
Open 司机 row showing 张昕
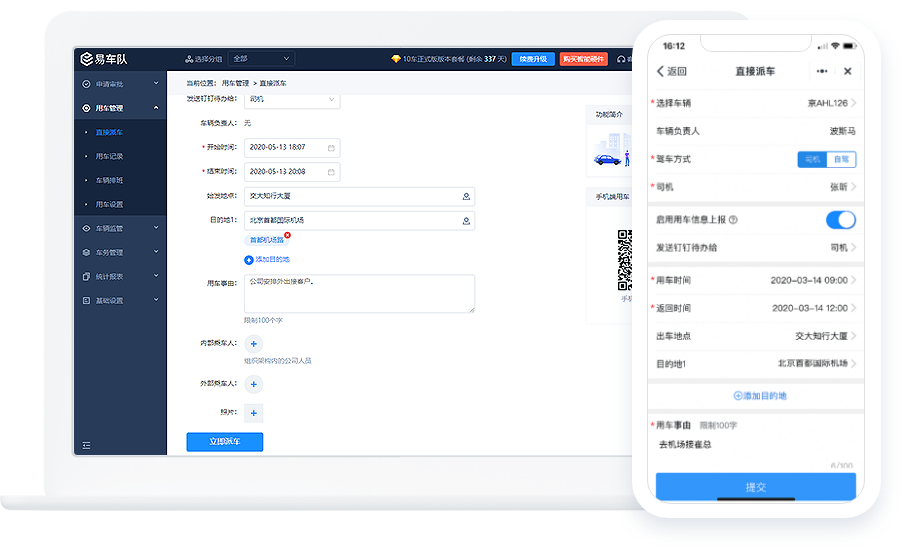(x=756, y=187)
